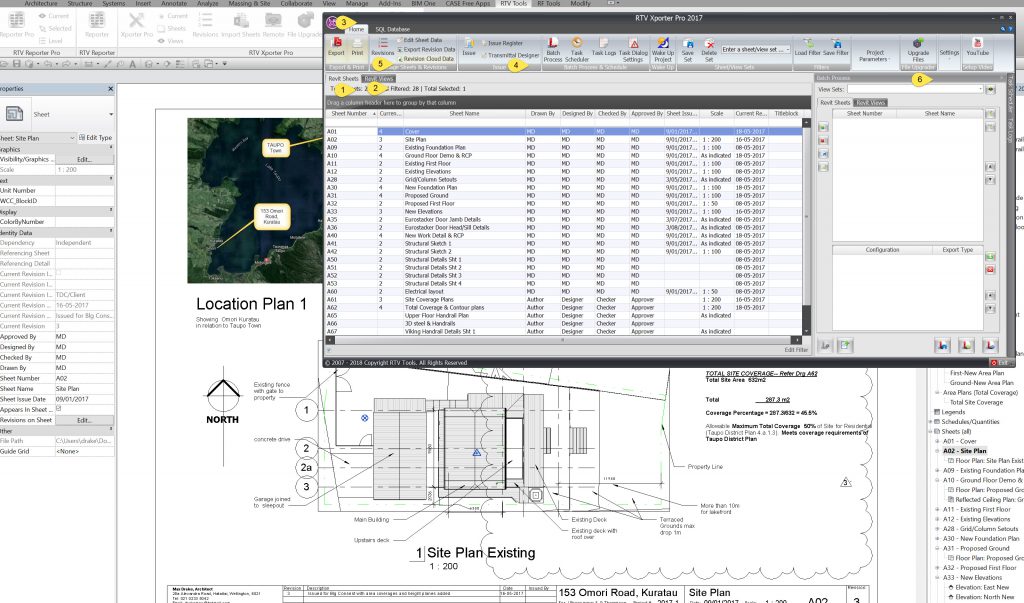Toggle the Appears In Sheet List checkbox
The width and height of the screenshot is (1024, 603).
point(59,408)
